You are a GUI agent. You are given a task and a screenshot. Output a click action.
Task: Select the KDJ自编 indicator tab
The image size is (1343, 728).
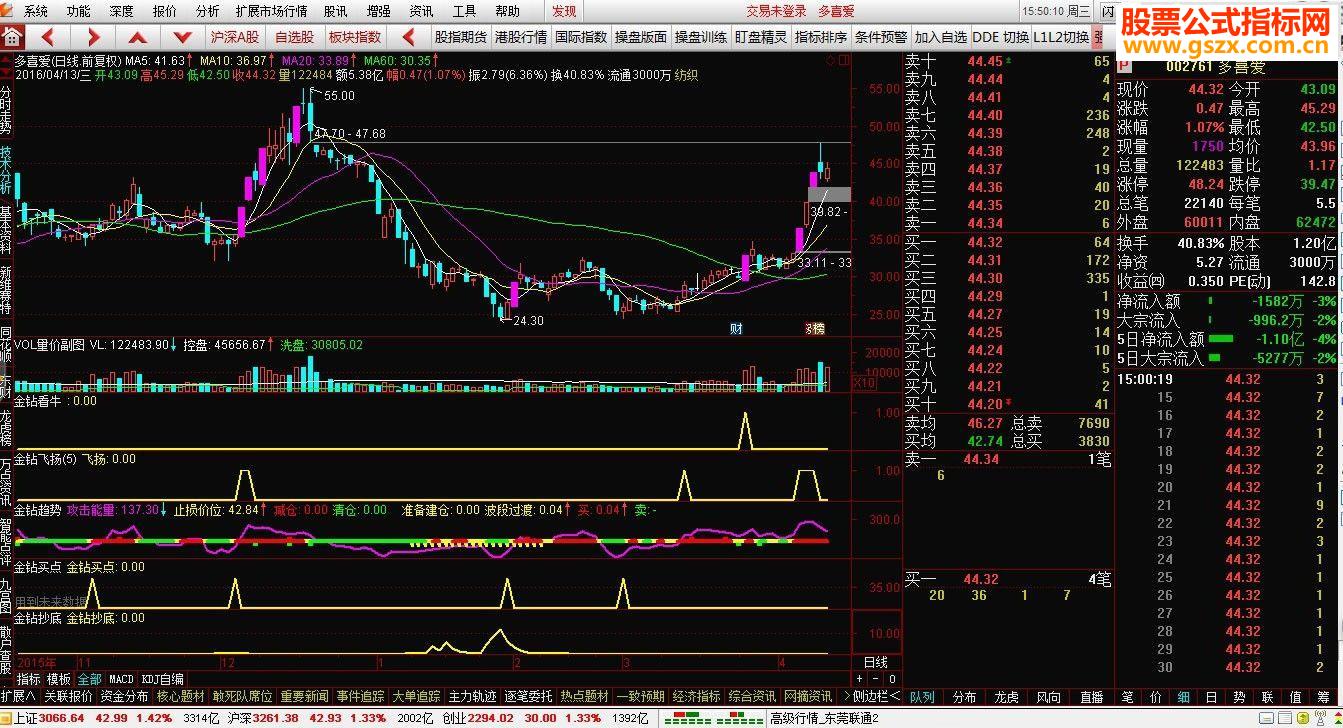[162, 679]
